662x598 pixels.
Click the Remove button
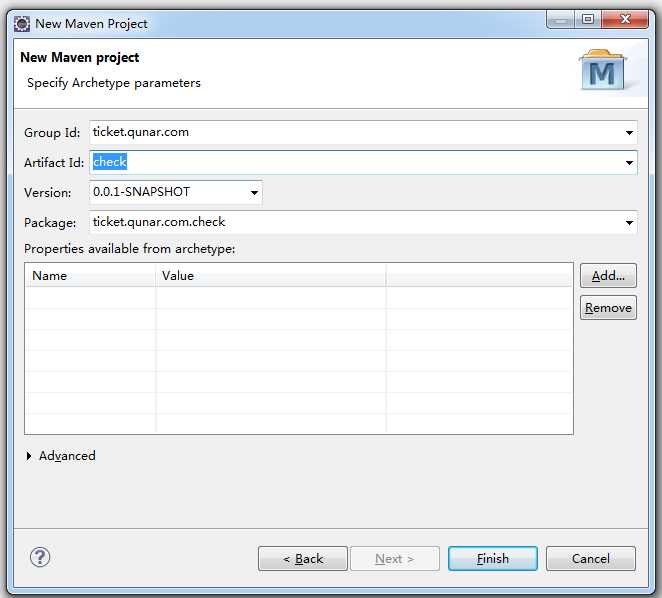point(608,308)
